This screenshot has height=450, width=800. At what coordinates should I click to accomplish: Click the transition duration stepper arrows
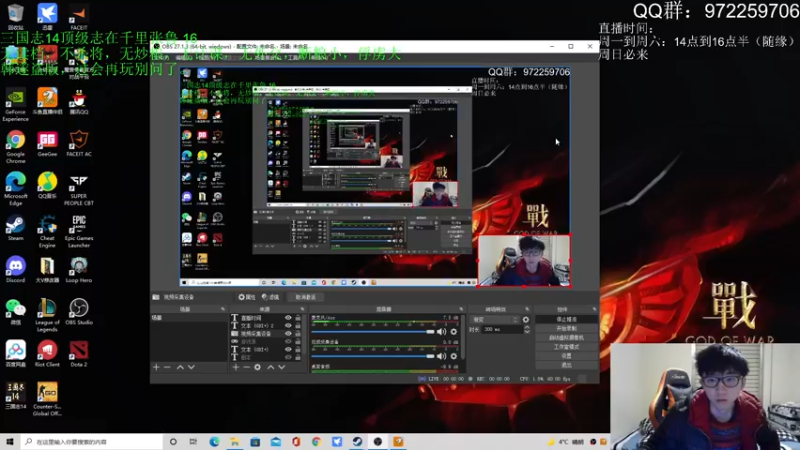point(527,330)
